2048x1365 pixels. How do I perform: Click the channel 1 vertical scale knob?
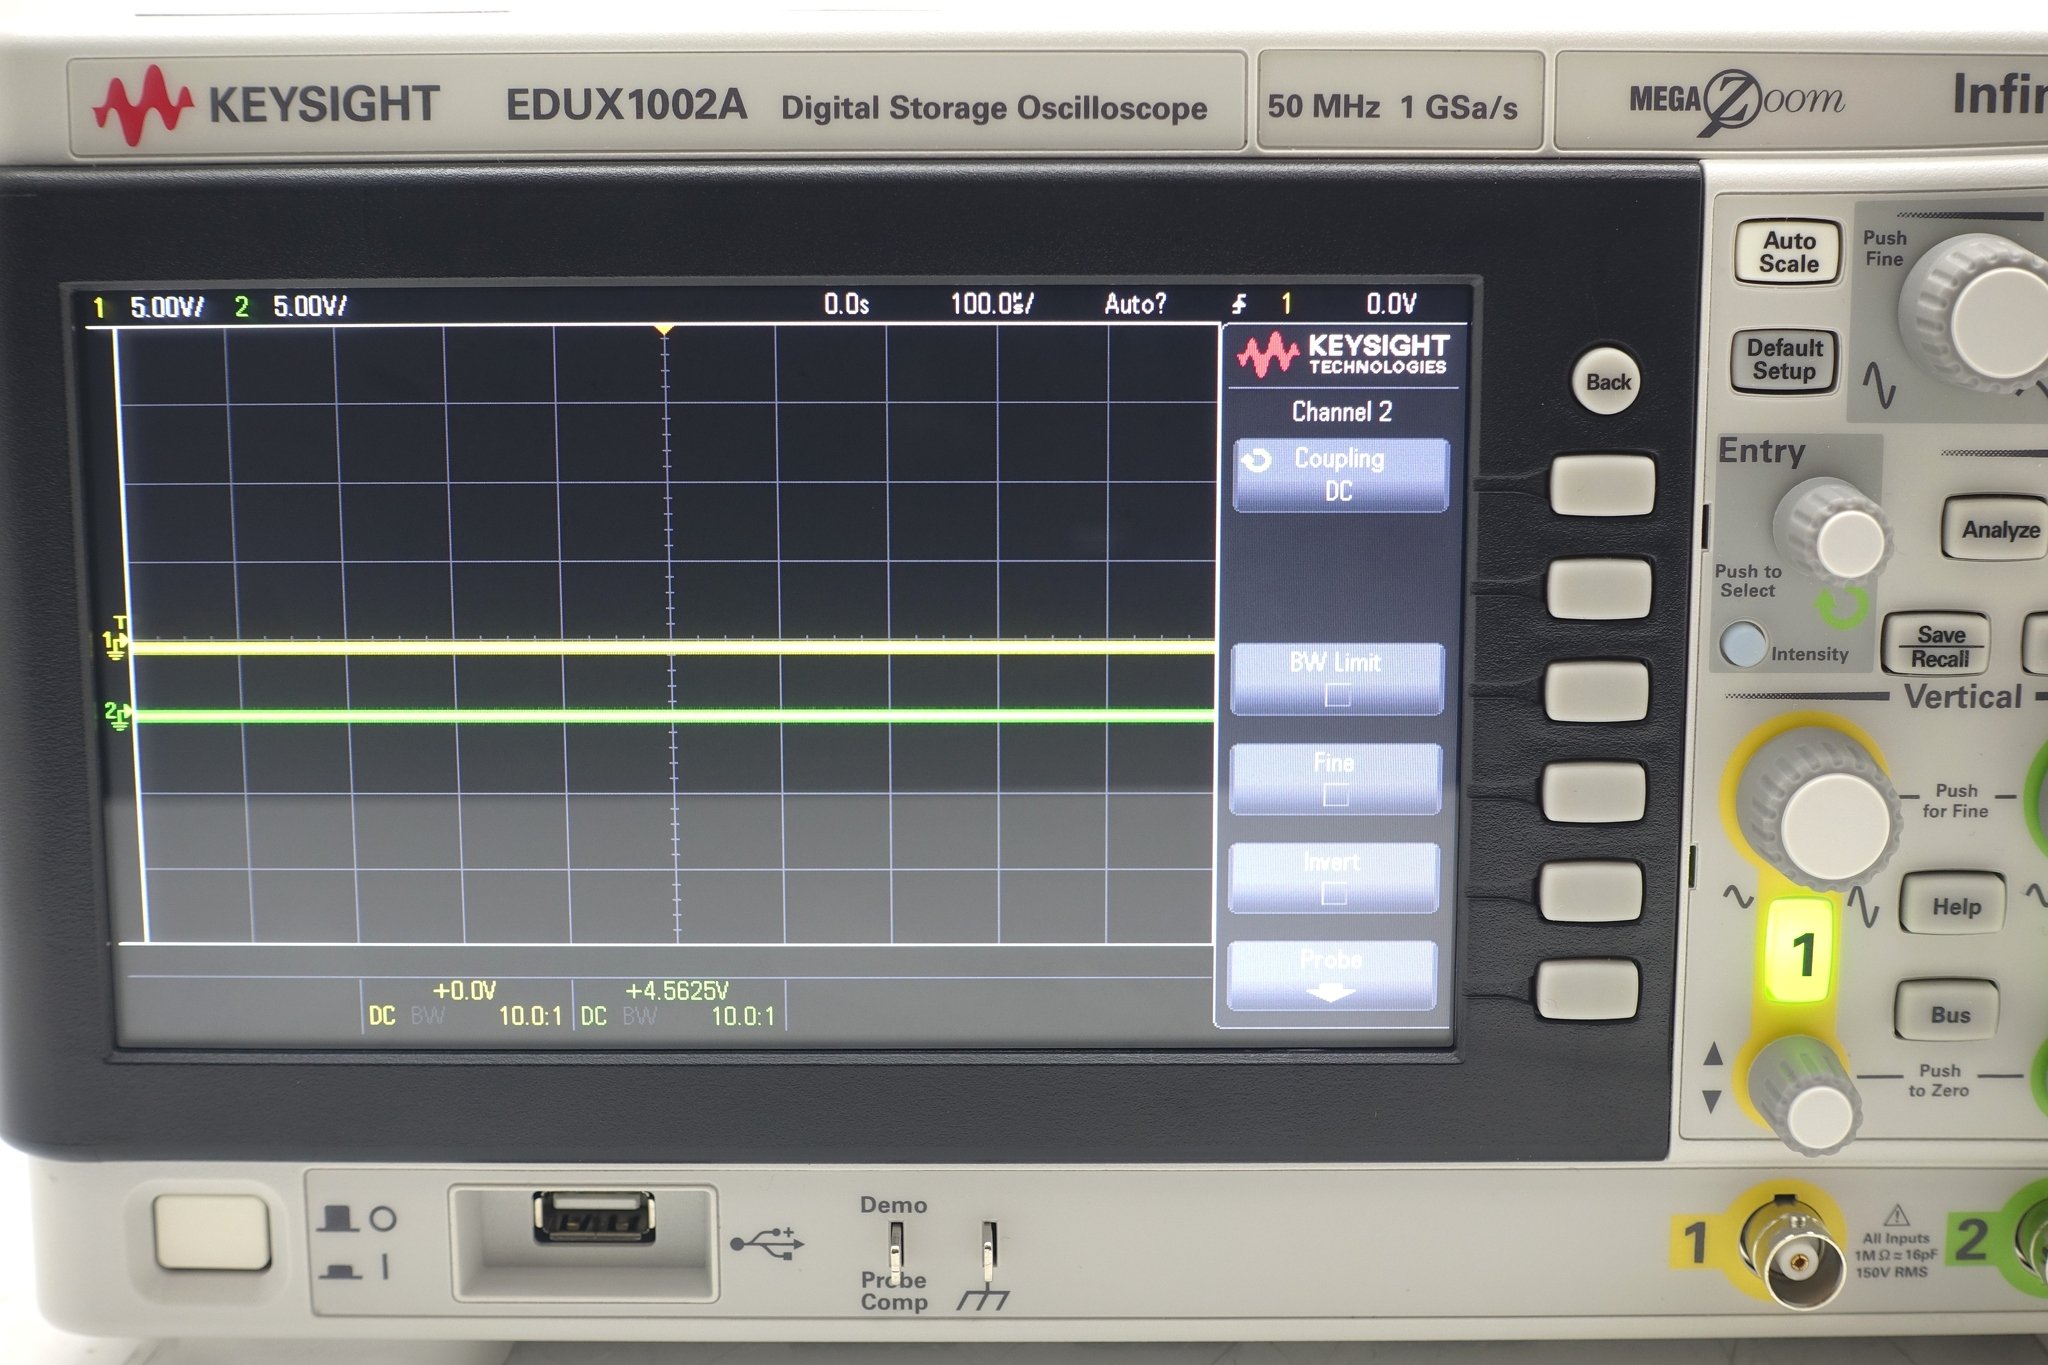pyautogui.click(x=1822, y=812)
